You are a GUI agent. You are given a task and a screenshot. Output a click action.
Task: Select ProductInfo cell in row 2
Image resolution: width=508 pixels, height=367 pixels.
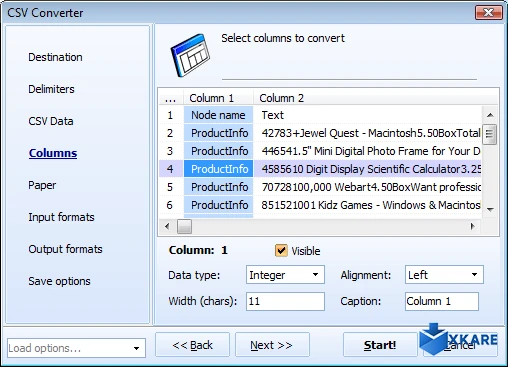point(218,133)
